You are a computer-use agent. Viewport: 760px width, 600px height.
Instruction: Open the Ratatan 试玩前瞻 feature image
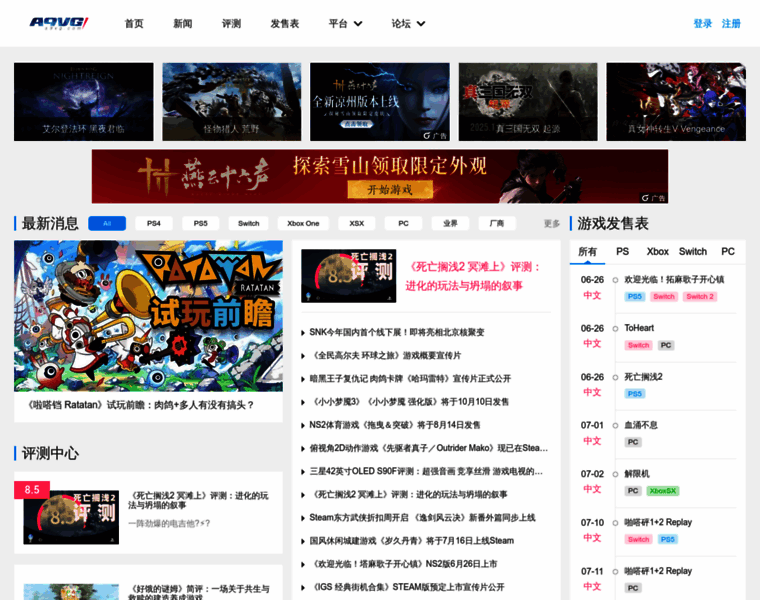pos(148,316)
